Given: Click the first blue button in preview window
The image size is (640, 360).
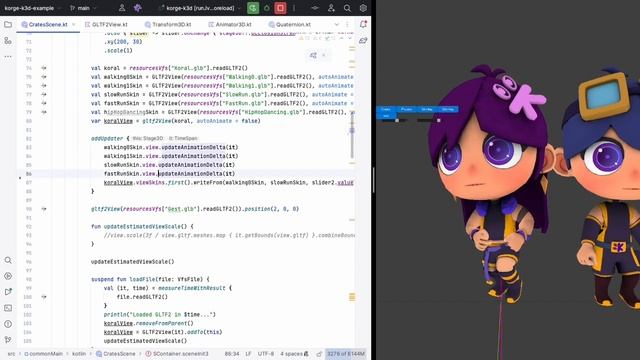Looking at the screenshot, I should pos(386,109).
